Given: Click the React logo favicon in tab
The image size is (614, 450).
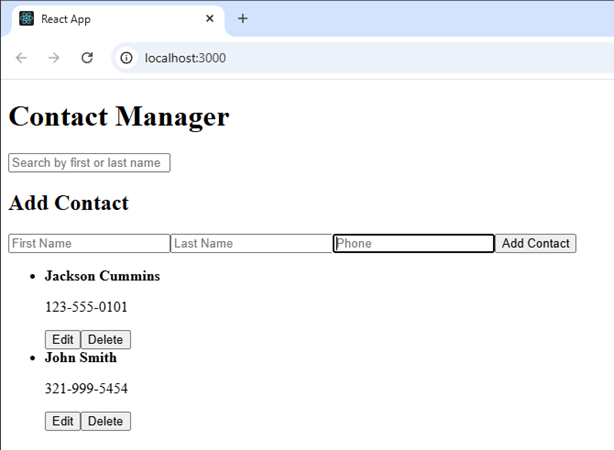Looking at the screenshot, I should click(27, 19).
